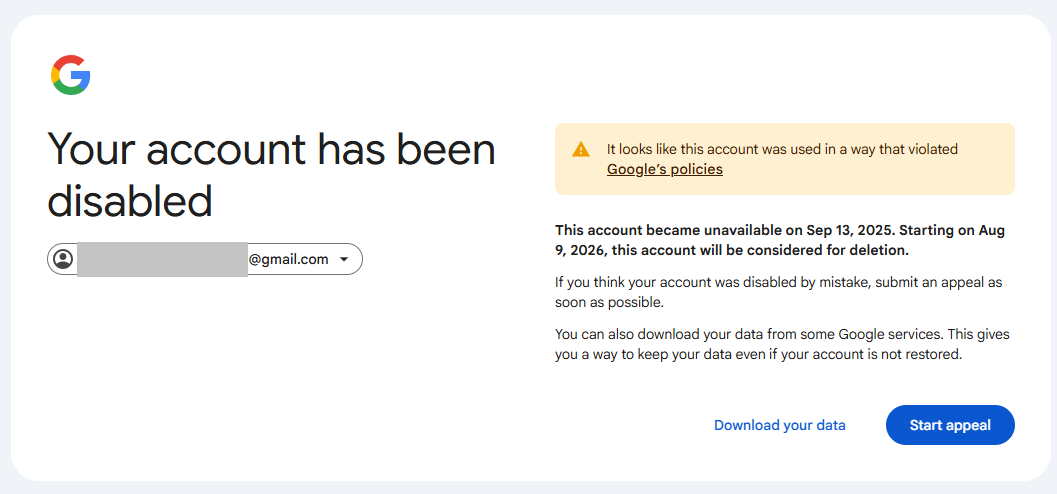Click the redacted gray email address area

(162, 259)
